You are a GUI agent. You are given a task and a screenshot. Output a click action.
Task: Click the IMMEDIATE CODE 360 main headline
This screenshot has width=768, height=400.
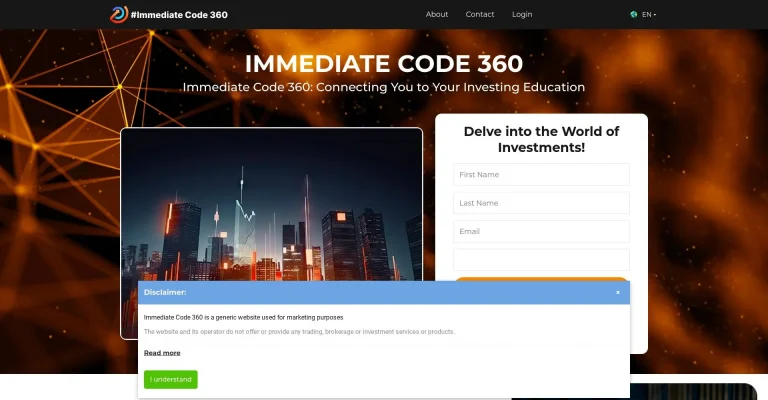pyautogui.click(x=383, y=63)
